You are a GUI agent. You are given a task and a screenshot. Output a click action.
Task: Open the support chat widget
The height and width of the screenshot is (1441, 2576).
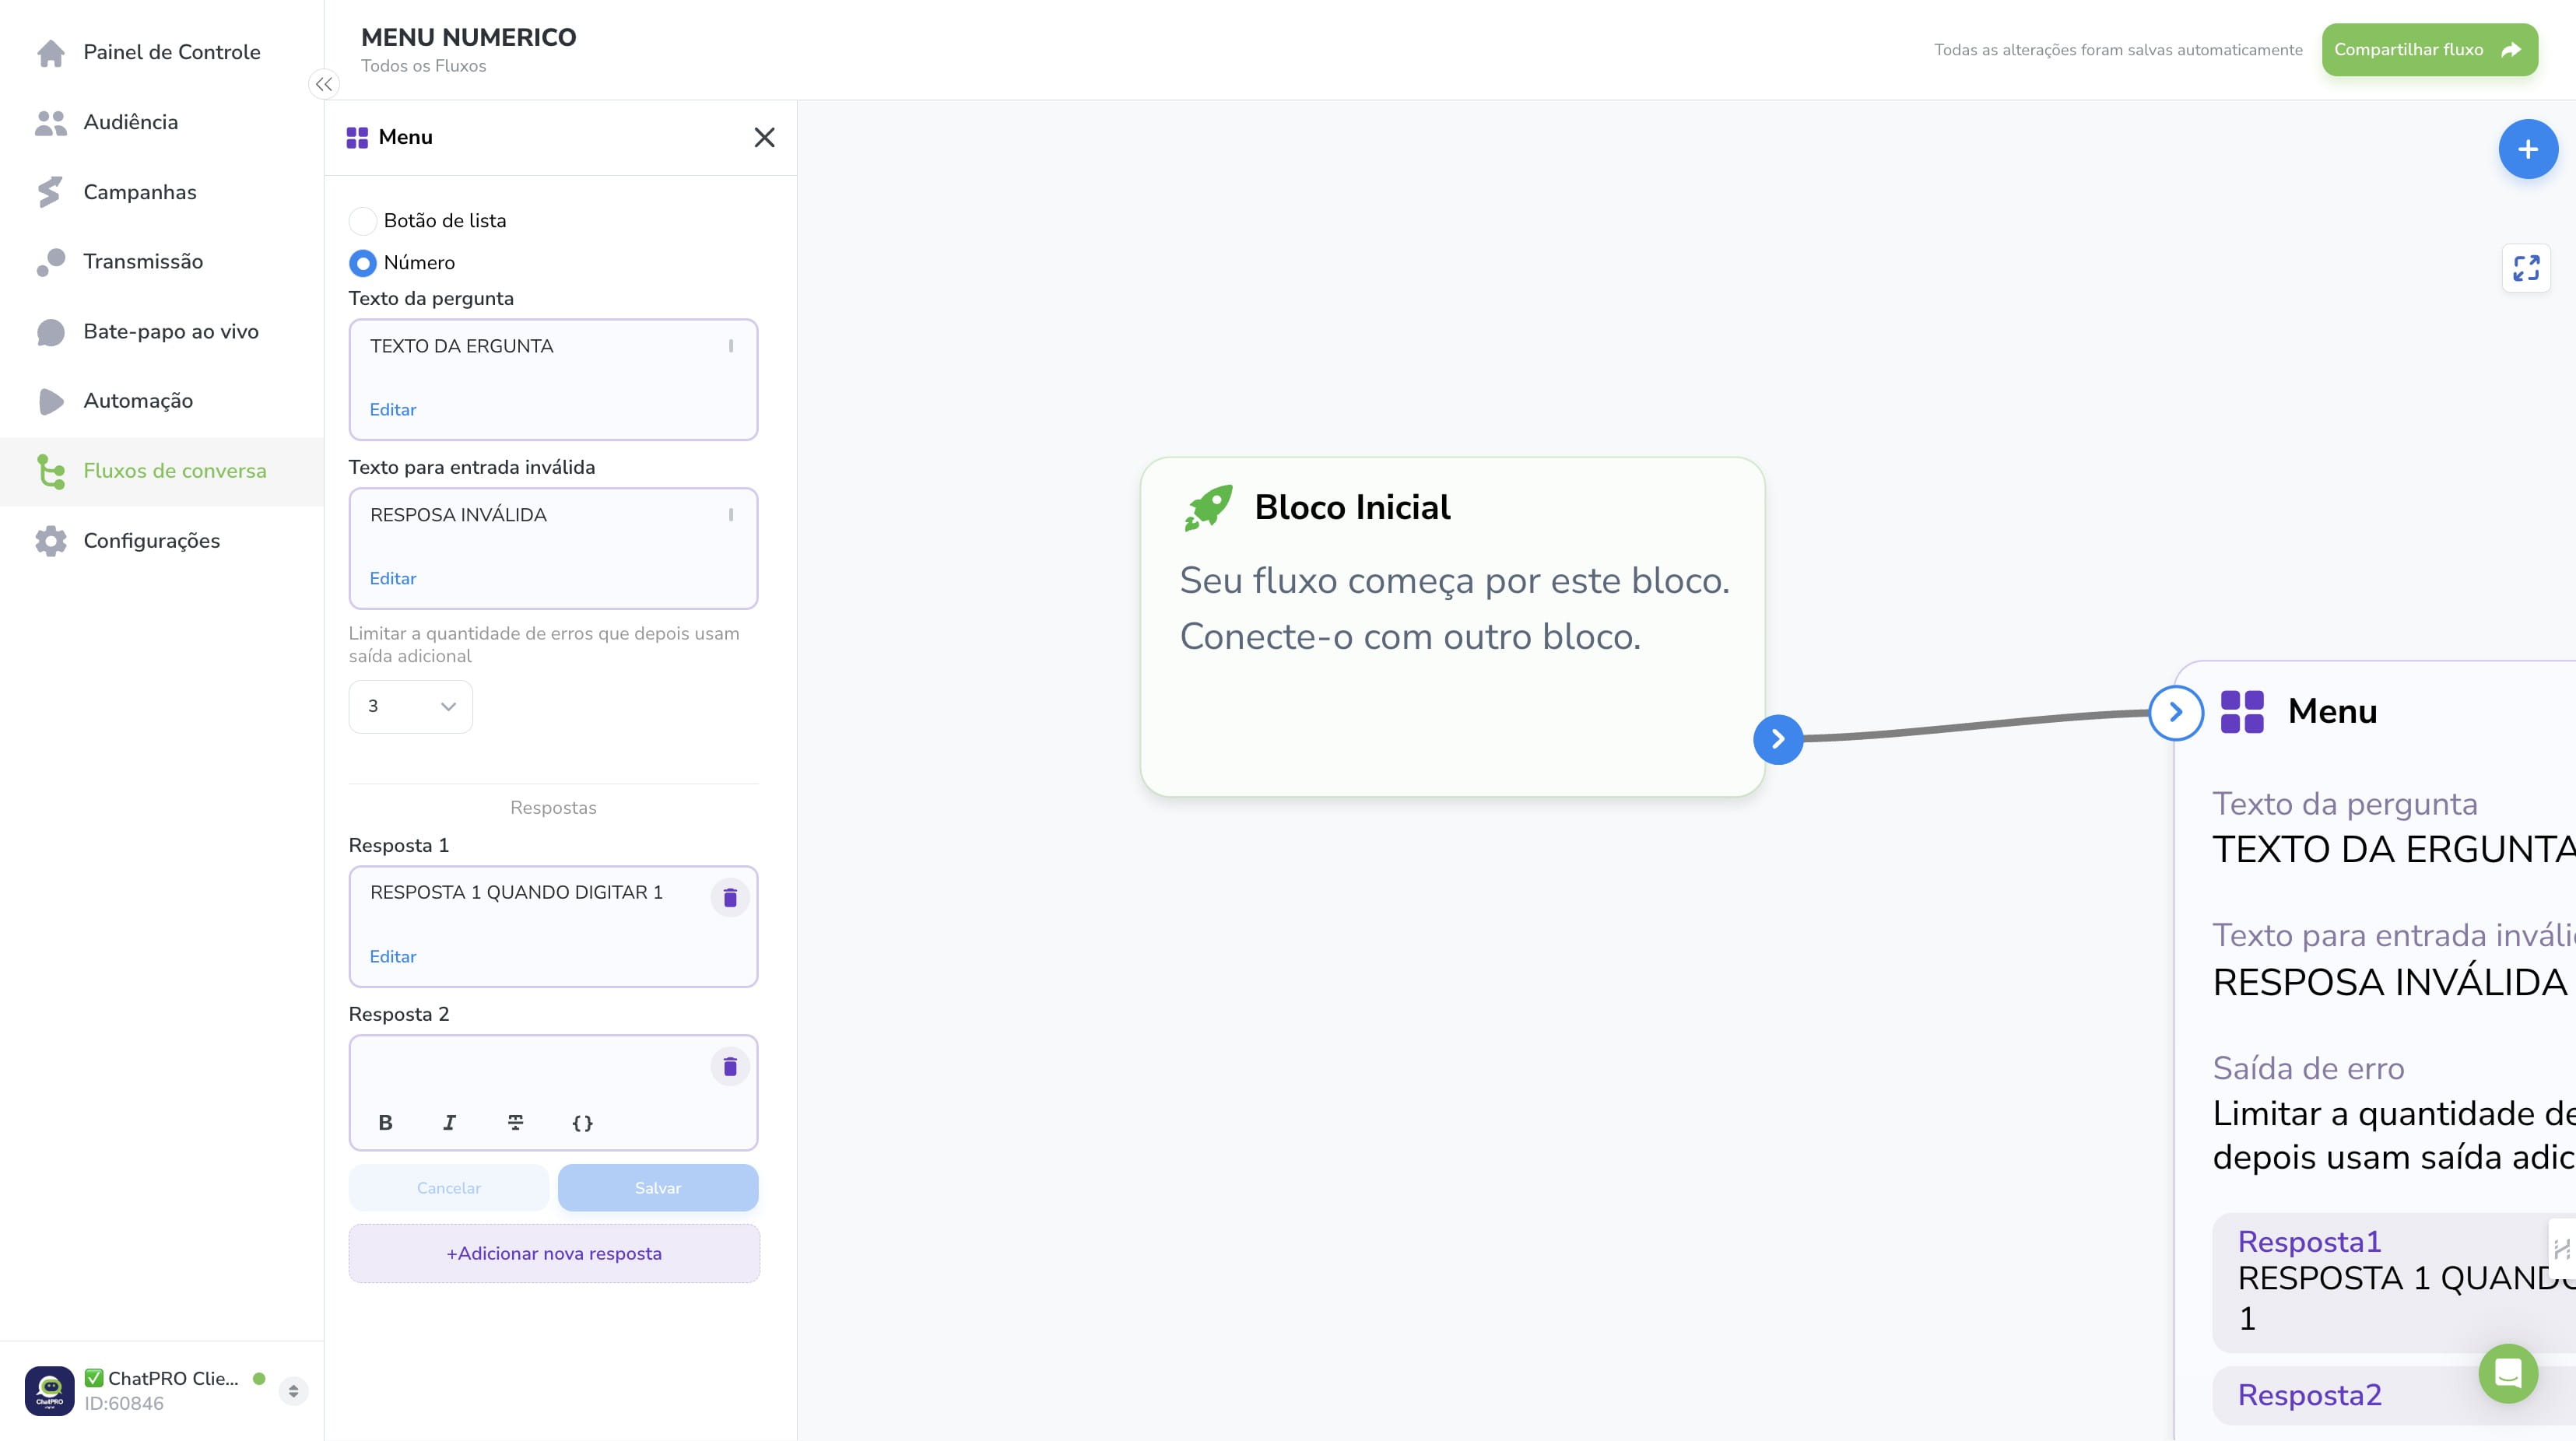click(2507, 1373)
